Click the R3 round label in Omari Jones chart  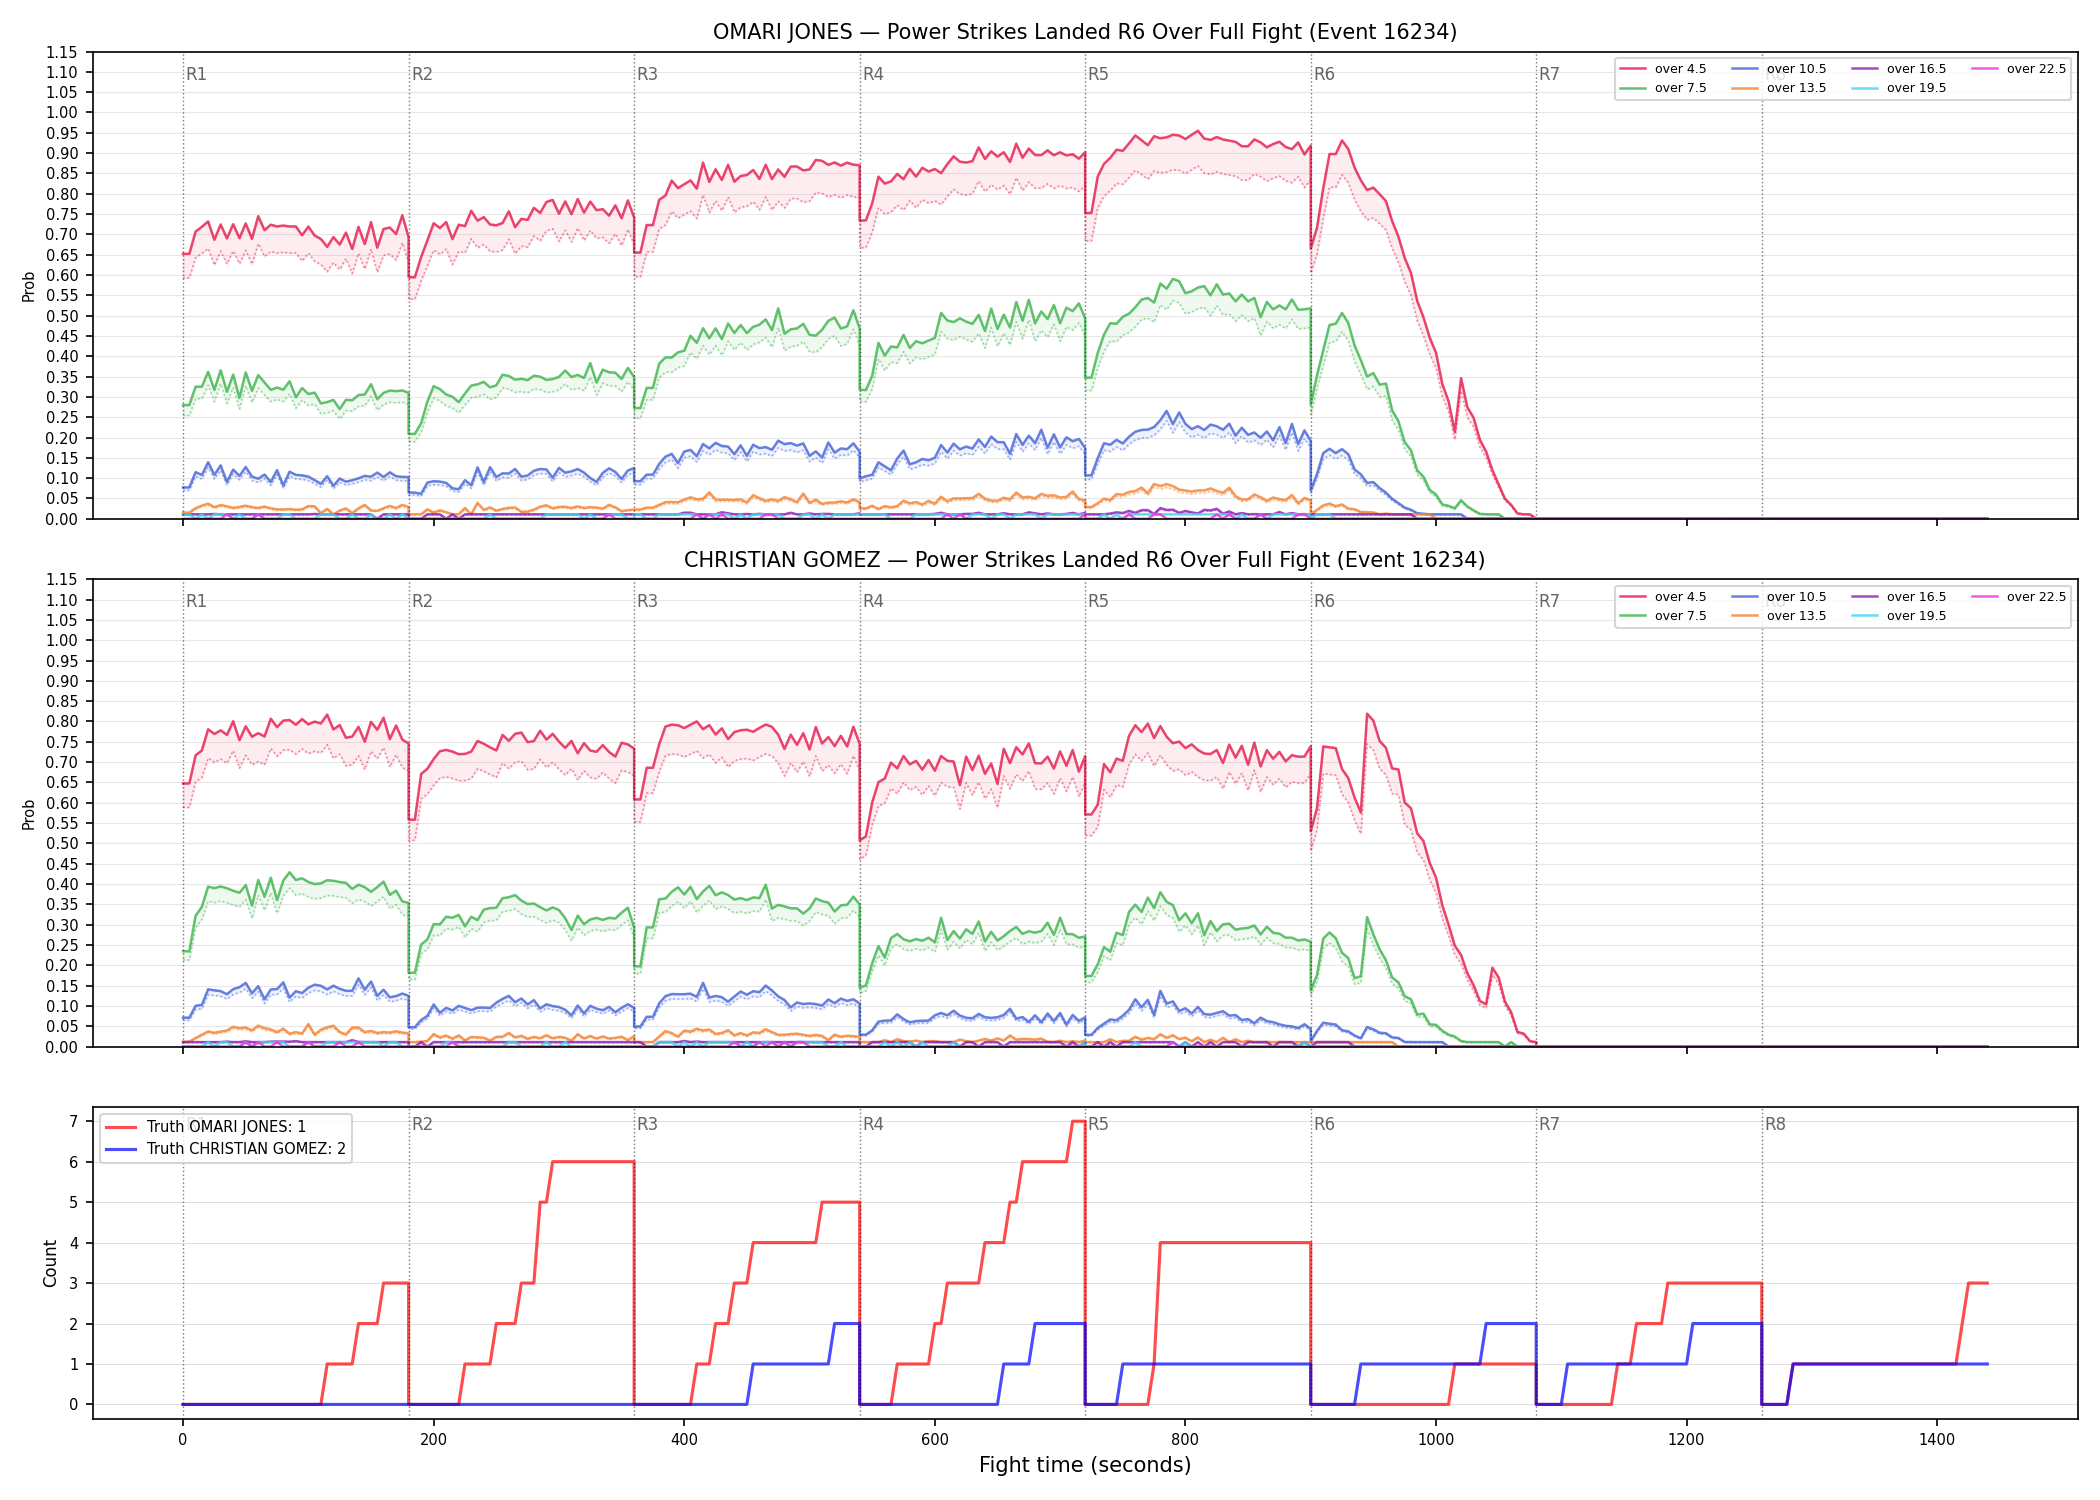tap(647, 74)
